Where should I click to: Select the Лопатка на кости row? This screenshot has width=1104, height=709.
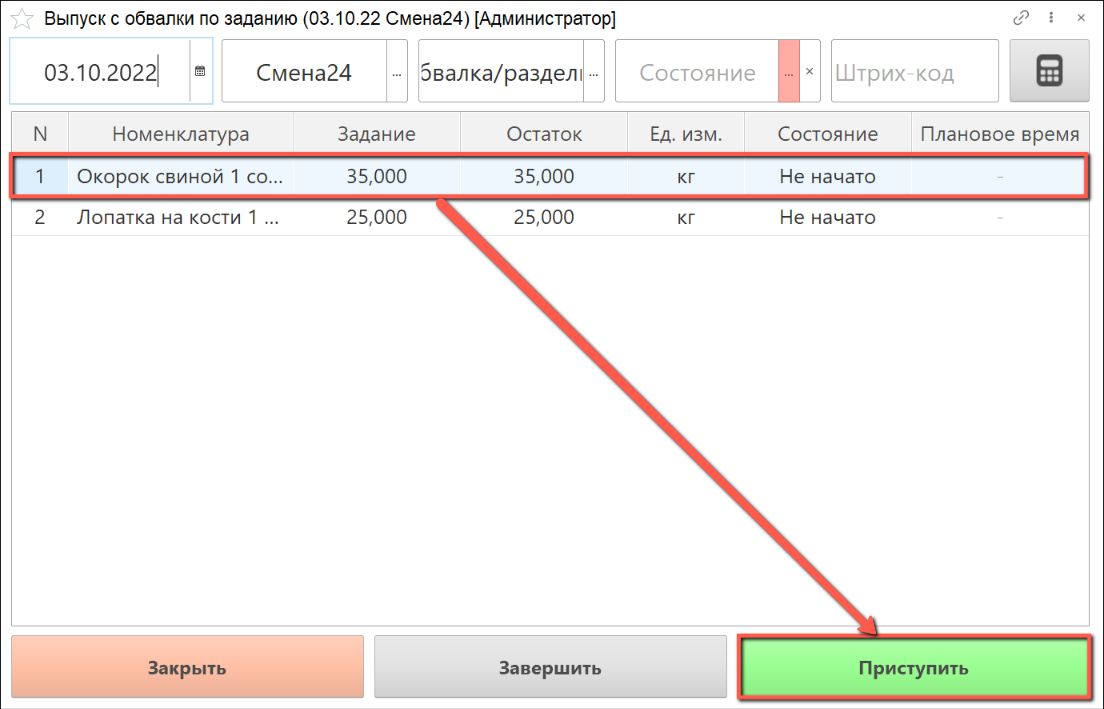coord(180,217)
